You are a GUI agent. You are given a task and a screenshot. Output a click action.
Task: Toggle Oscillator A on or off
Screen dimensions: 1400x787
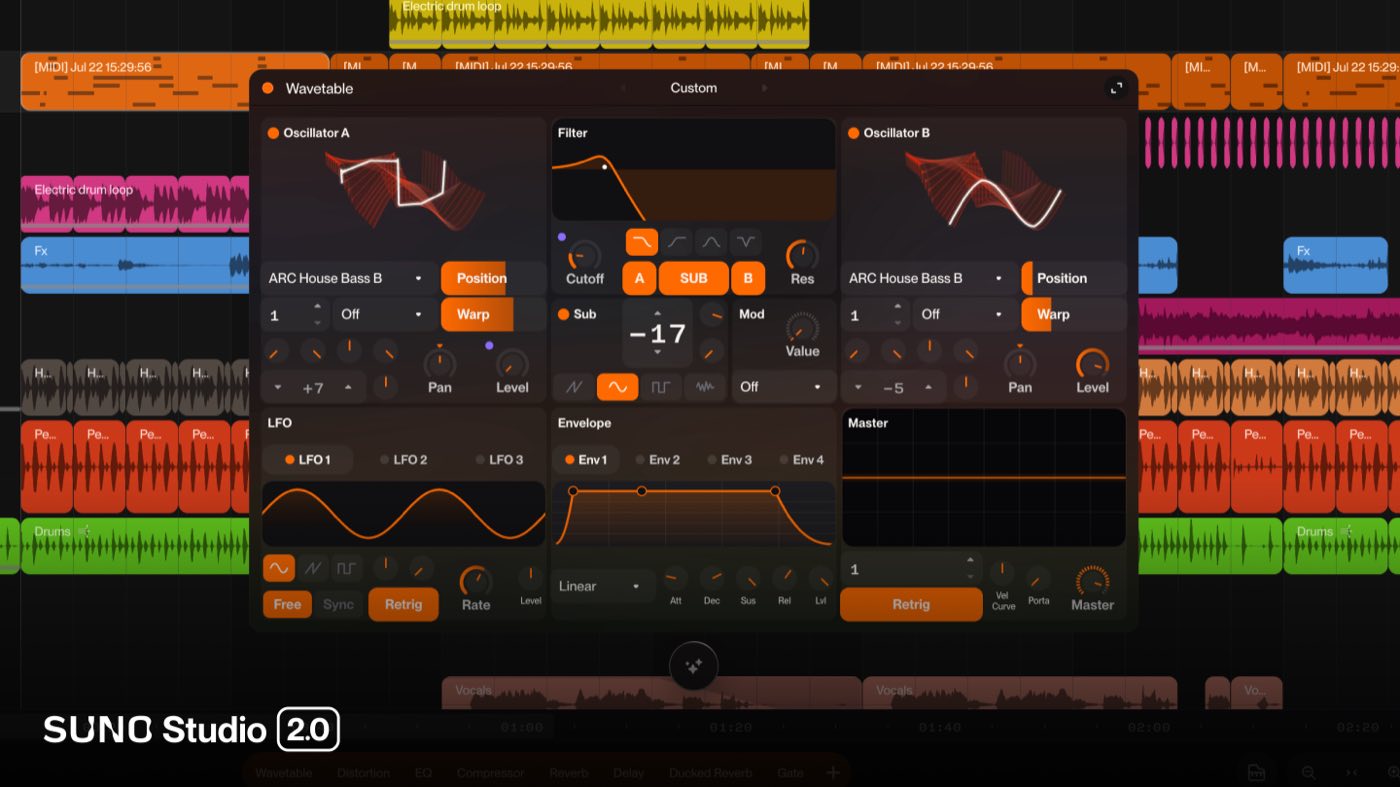coord(273,133)
